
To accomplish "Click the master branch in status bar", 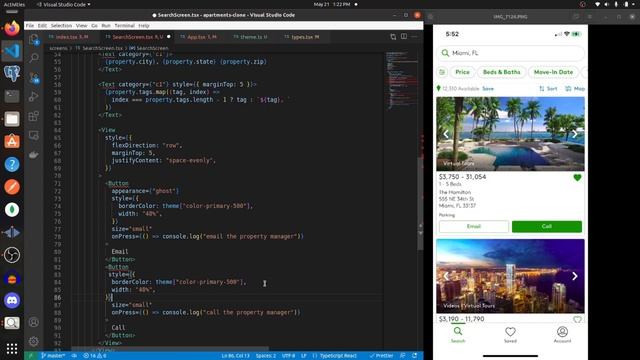I will click(x=53, y=356).
